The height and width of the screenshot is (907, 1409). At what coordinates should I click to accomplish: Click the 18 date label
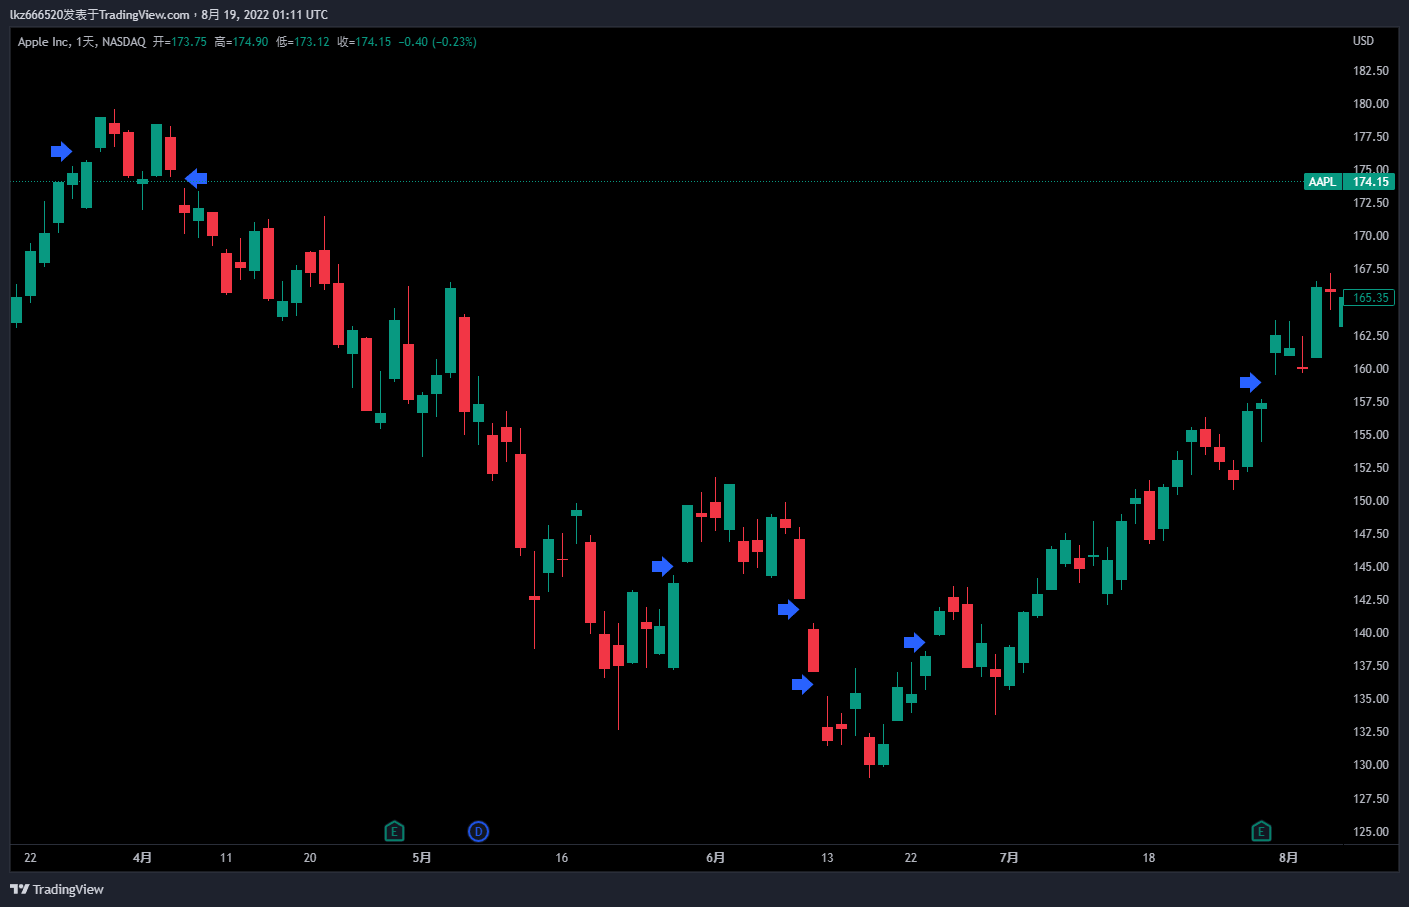[1149, 857]
